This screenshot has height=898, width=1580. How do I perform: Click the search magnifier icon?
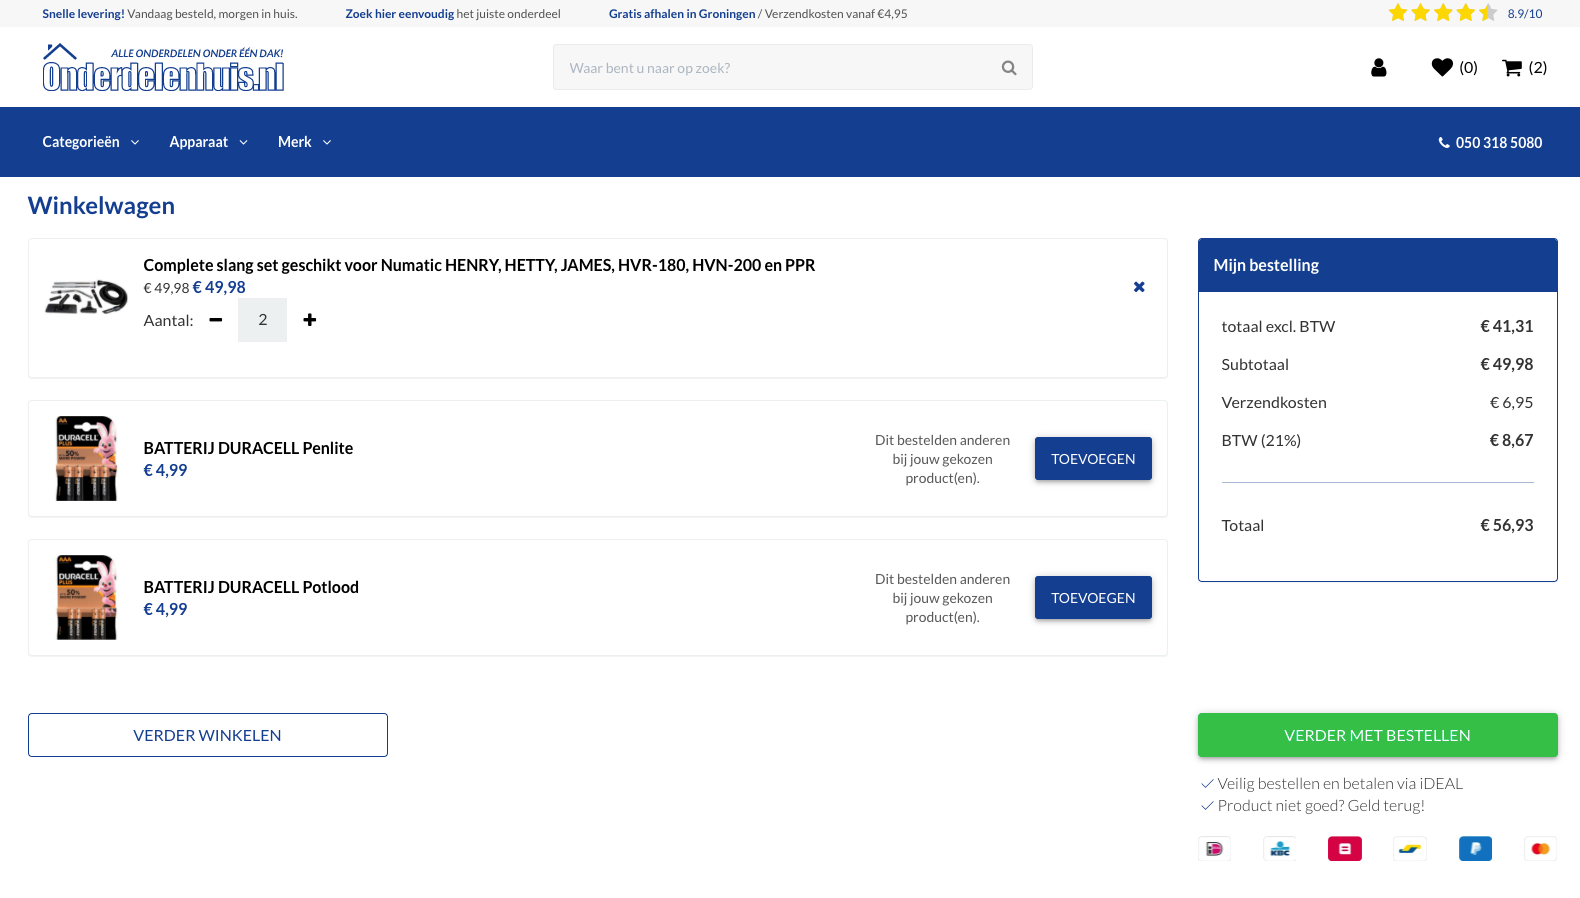1008,68
